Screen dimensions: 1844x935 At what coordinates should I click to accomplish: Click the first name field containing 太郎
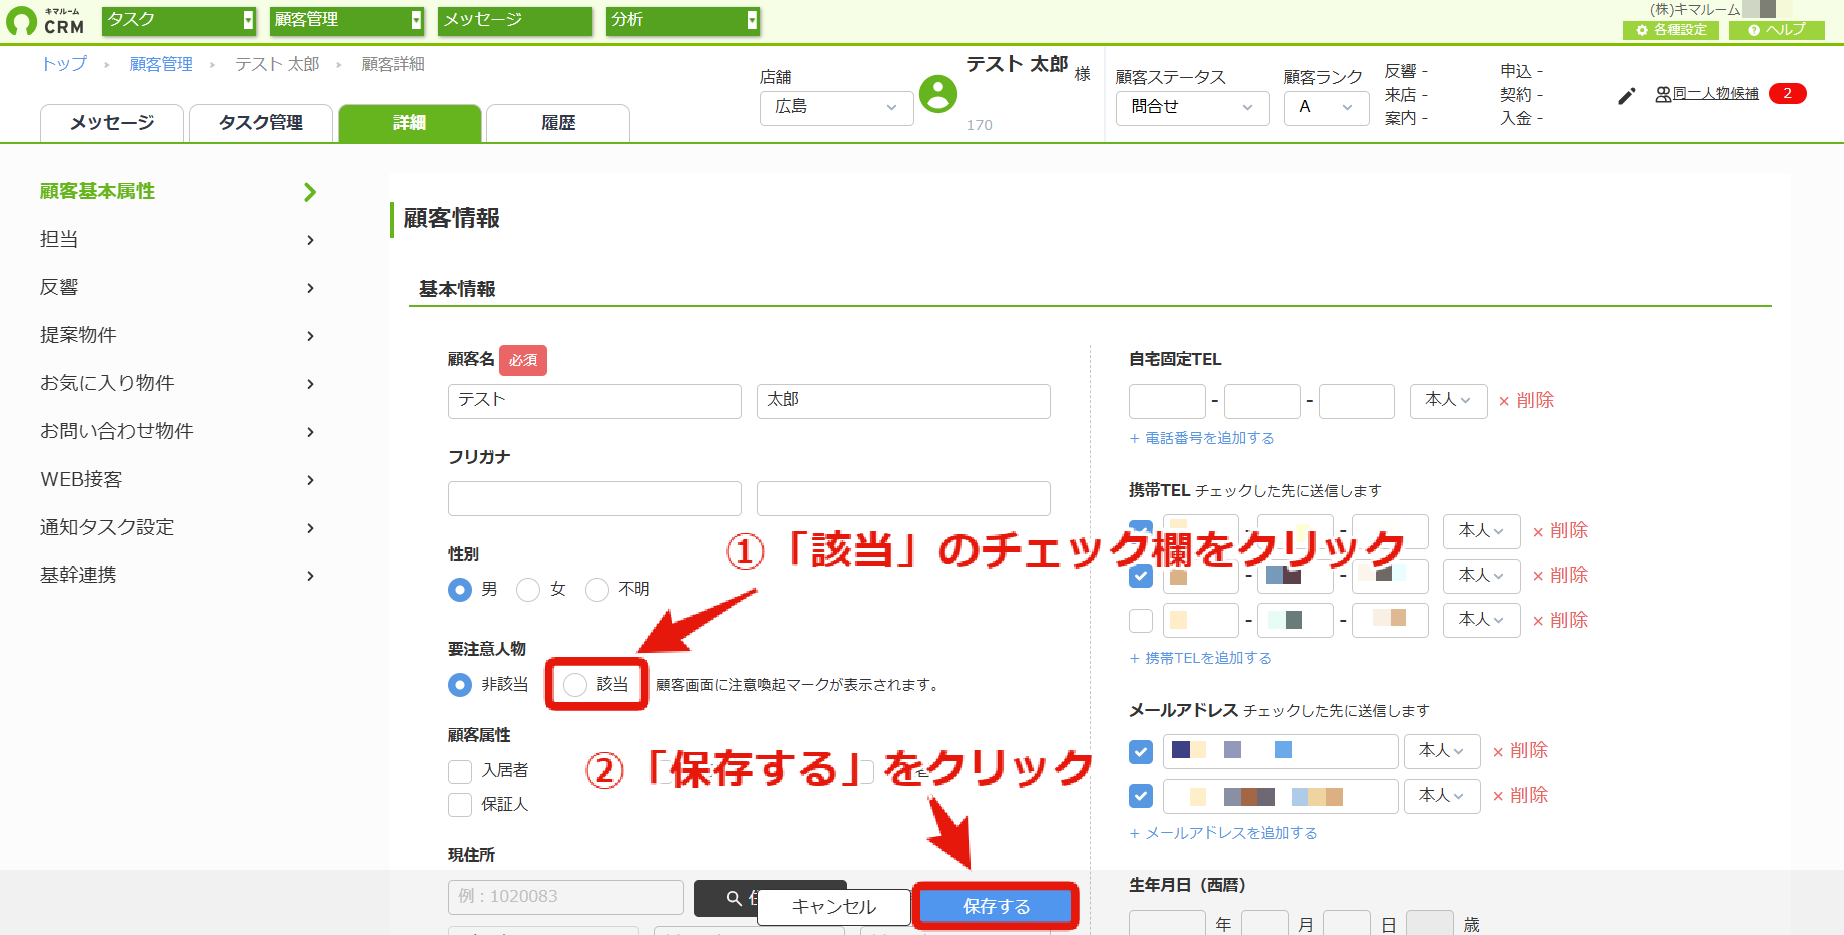coord(904,401)
